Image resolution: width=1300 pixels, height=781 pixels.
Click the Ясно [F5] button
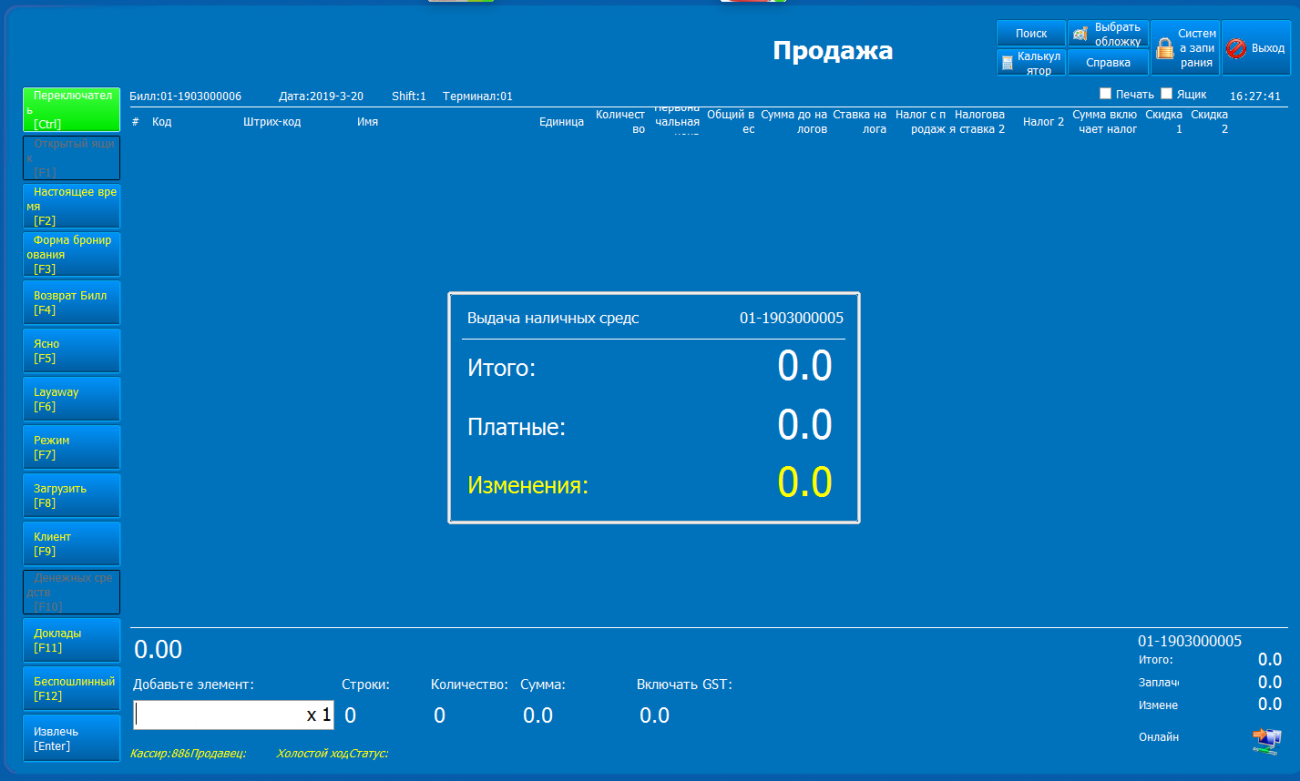[x=71, y=351]
